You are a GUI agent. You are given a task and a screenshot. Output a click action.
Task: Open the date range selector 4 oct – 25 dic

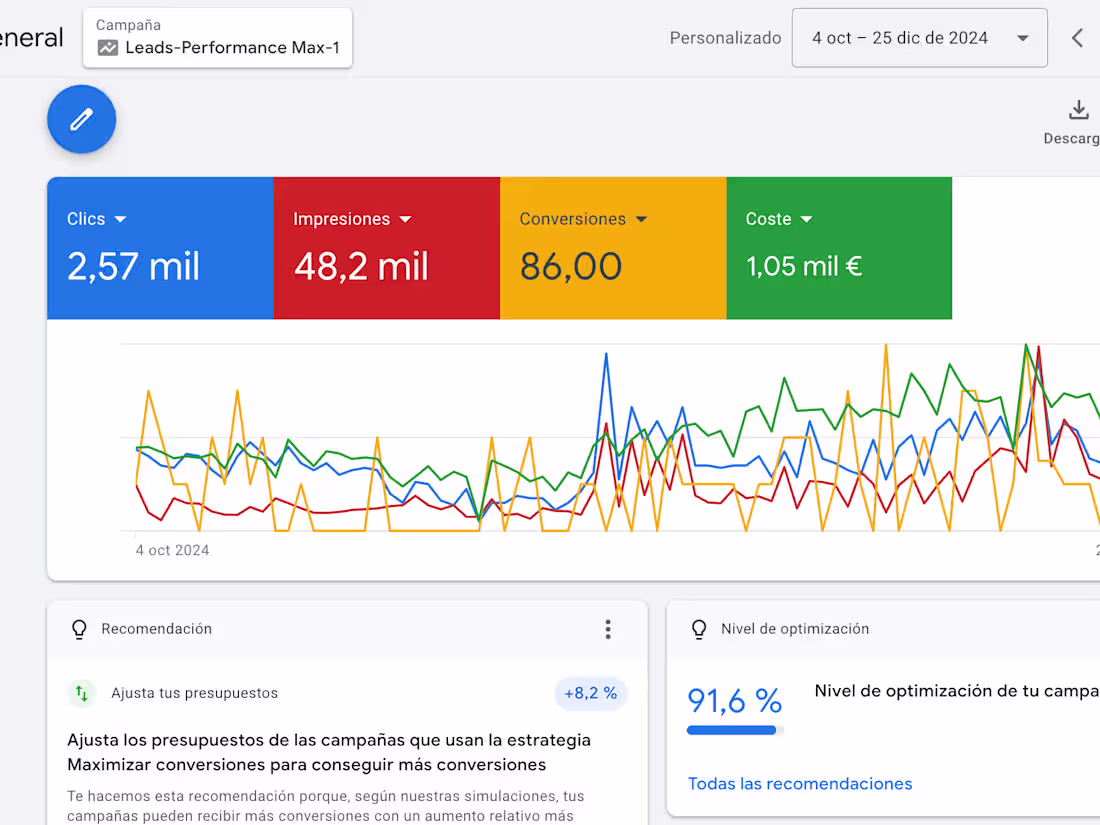point(918,37)
